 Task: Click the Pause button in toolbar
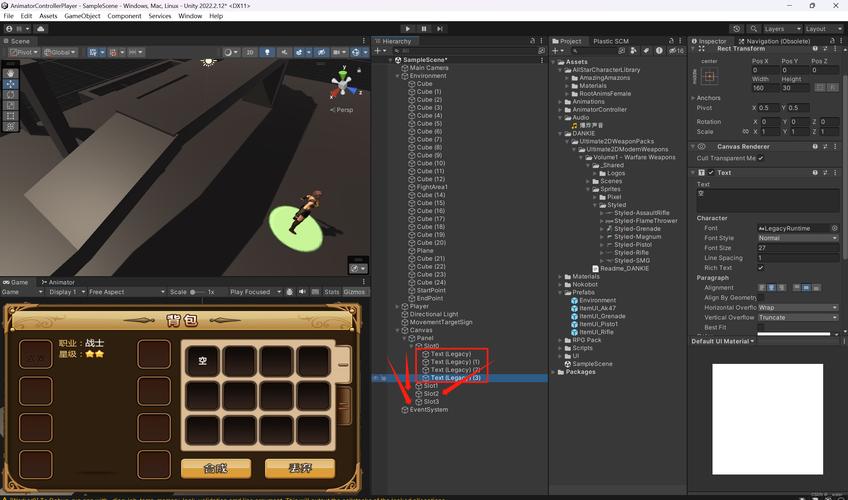tap(424, 29)
